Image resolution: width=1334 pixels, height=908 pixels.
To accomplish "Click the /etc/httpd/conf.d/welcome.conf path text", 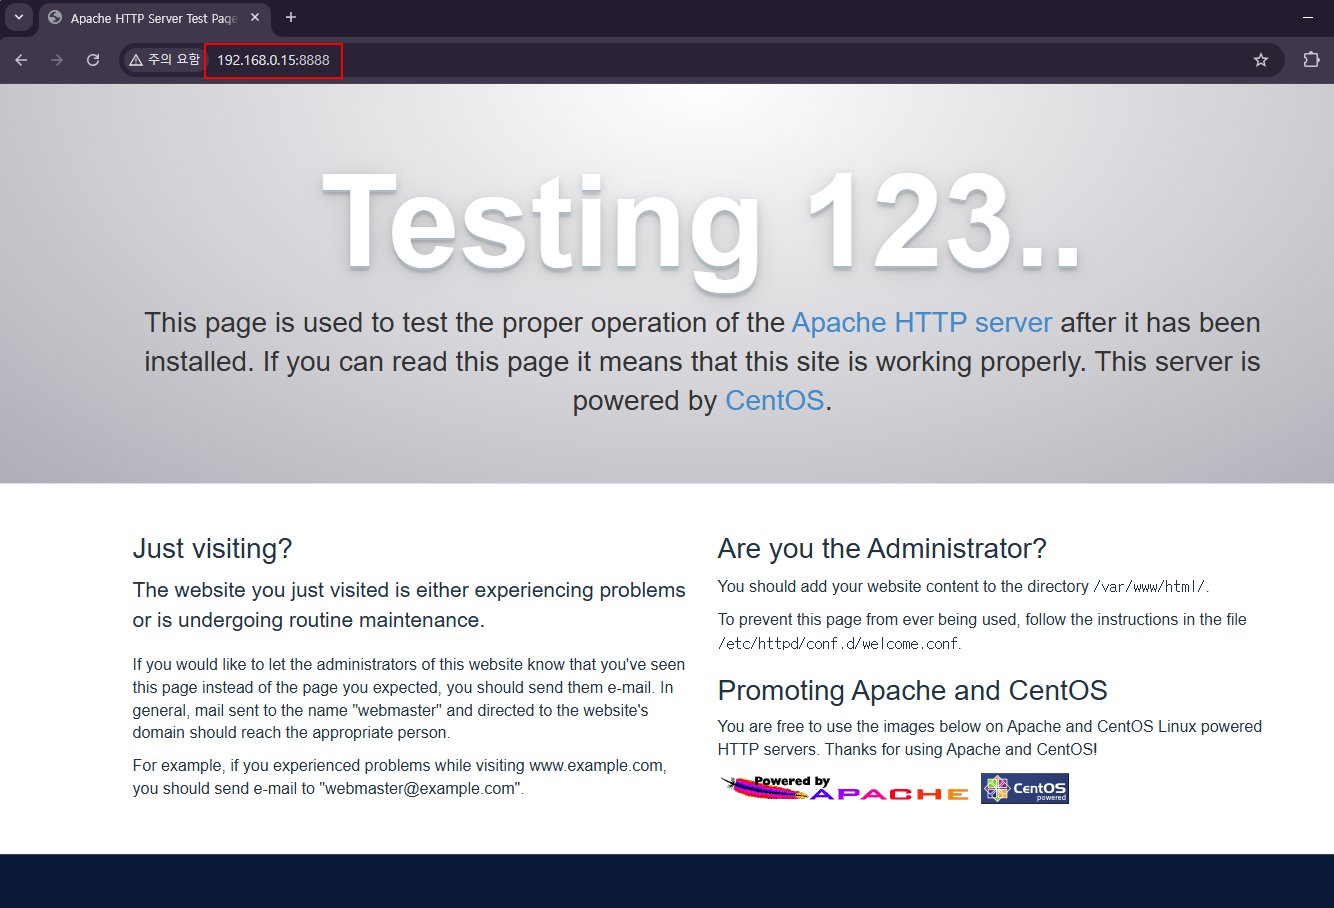I will coord(838,644).
